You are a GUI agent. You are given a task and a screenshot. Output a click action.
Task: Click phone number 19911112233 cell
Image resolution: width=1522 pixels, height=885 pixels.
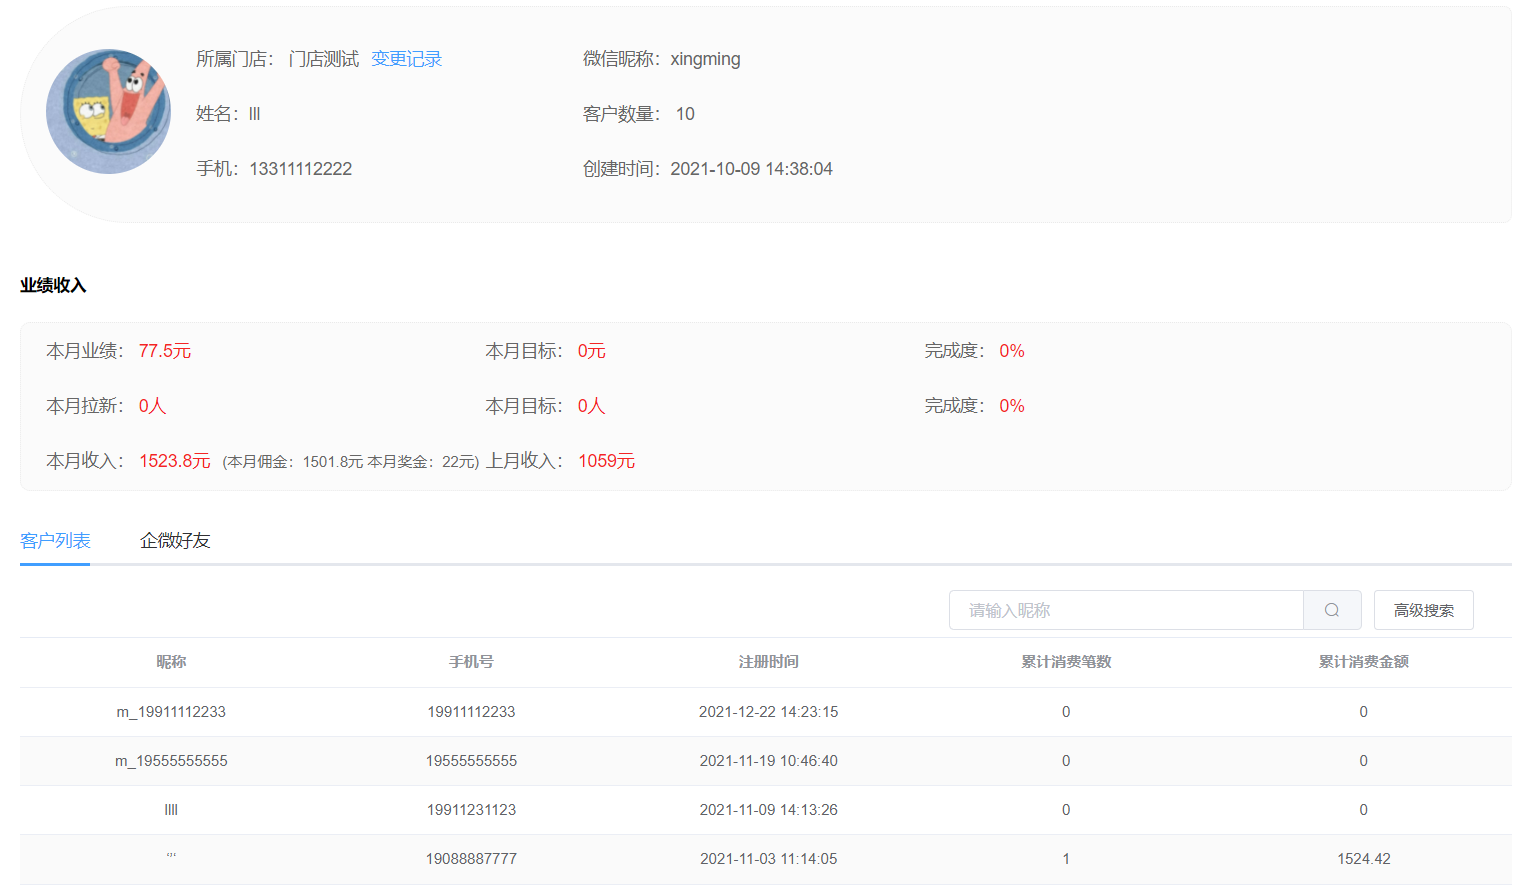tap(471, 712)
